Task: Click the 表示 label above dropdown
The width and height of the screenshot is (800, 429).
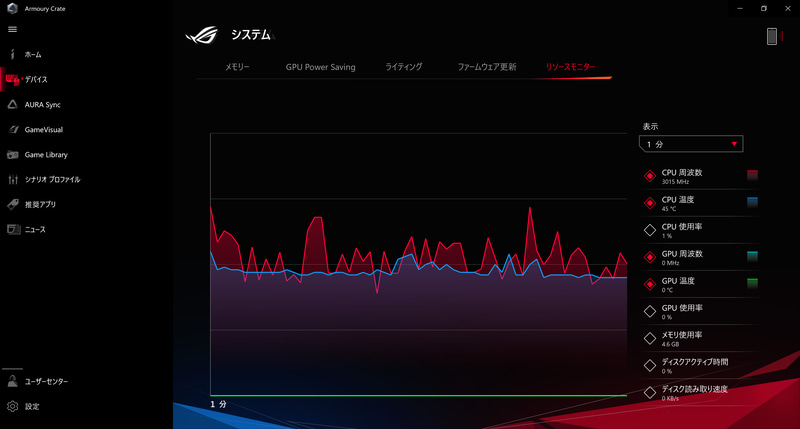Action: point(650,127)
